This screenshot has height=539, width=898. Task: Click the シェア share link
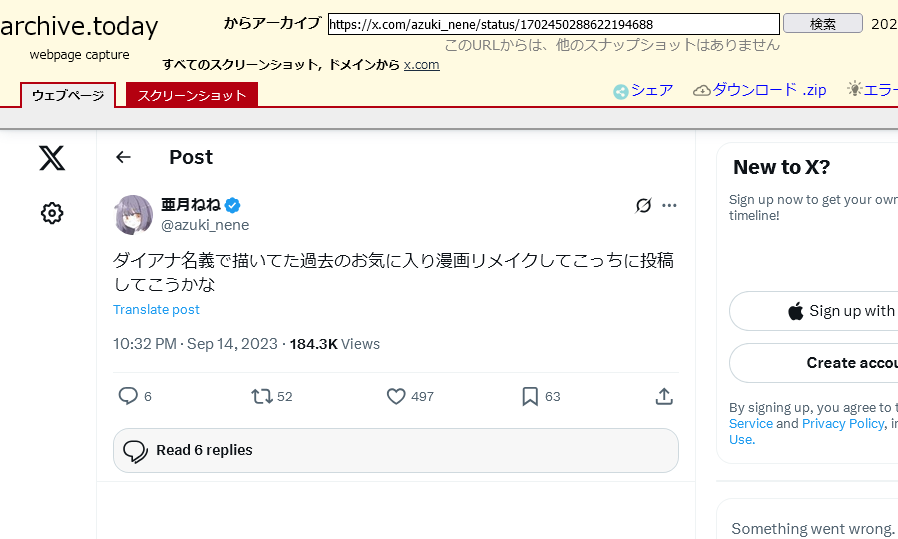(643, 91)
